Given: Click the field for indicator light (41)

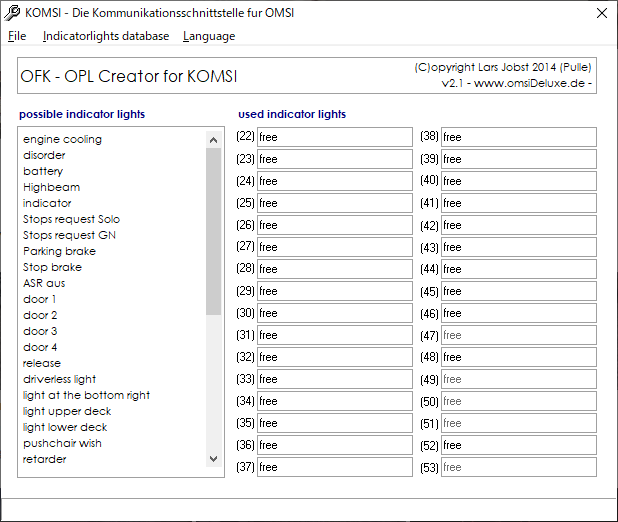Looking at the screenshot, I should point(519,203).
